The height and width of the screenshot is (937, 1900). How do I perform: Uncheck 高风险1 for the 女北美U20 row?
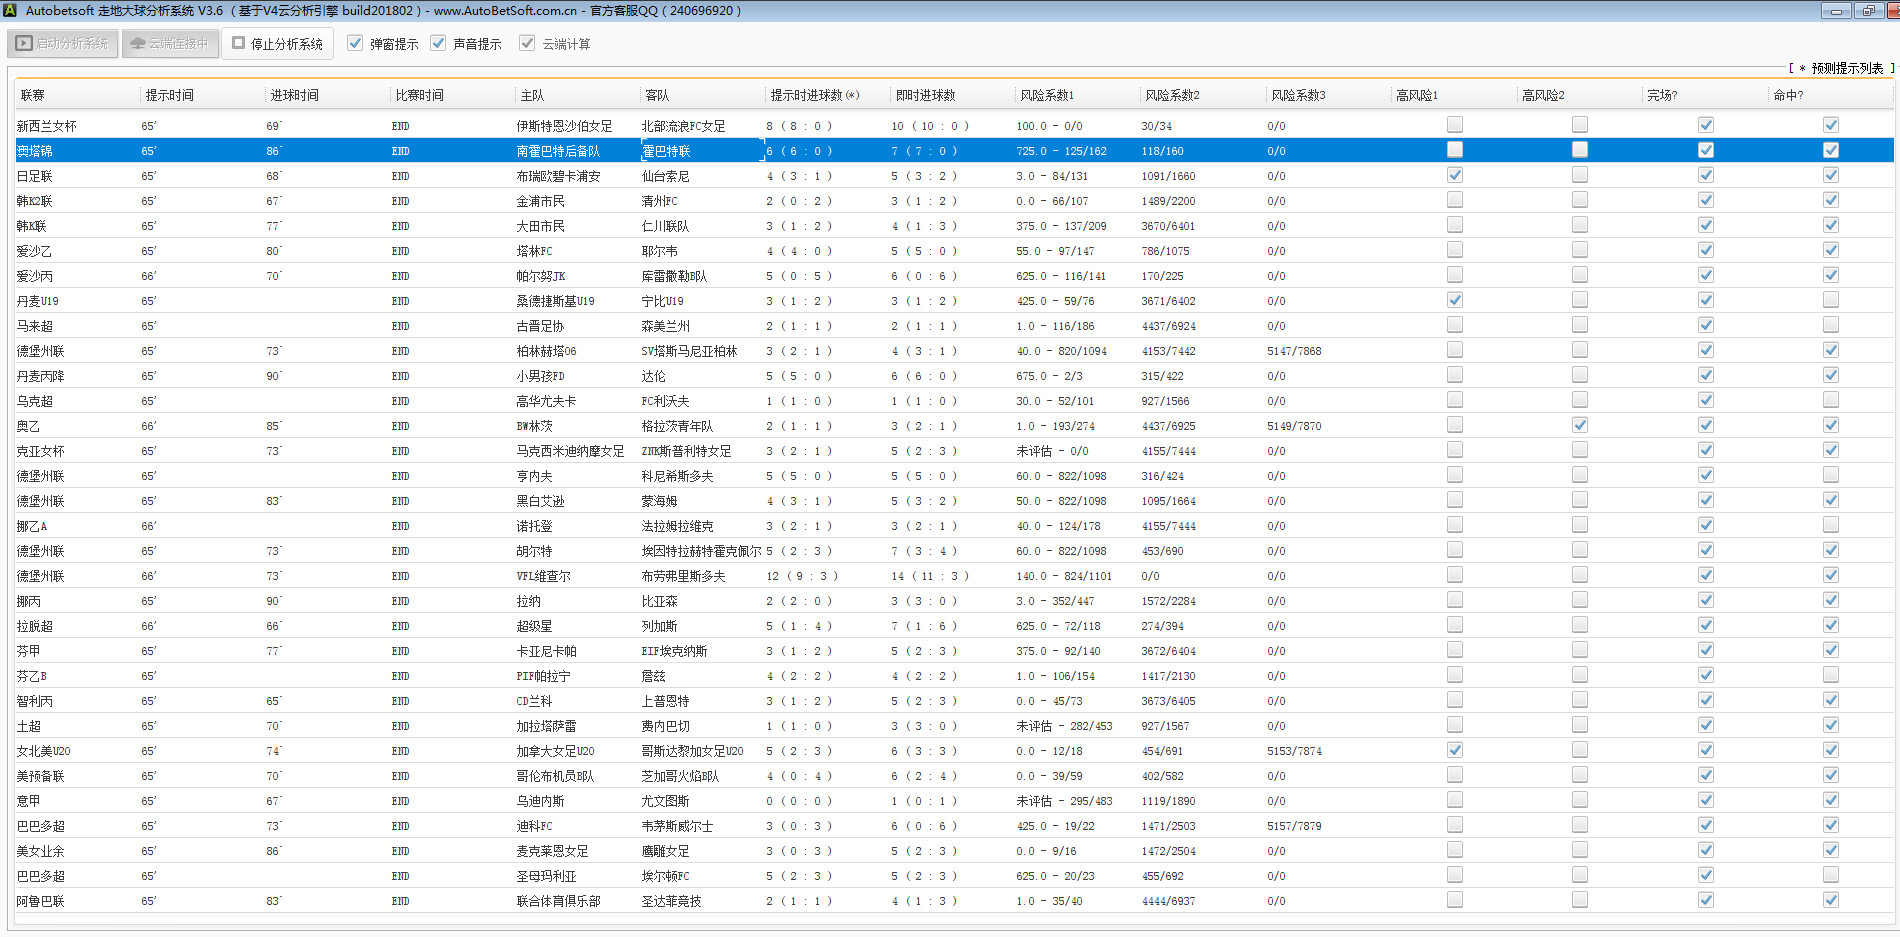pos(1455,750)
